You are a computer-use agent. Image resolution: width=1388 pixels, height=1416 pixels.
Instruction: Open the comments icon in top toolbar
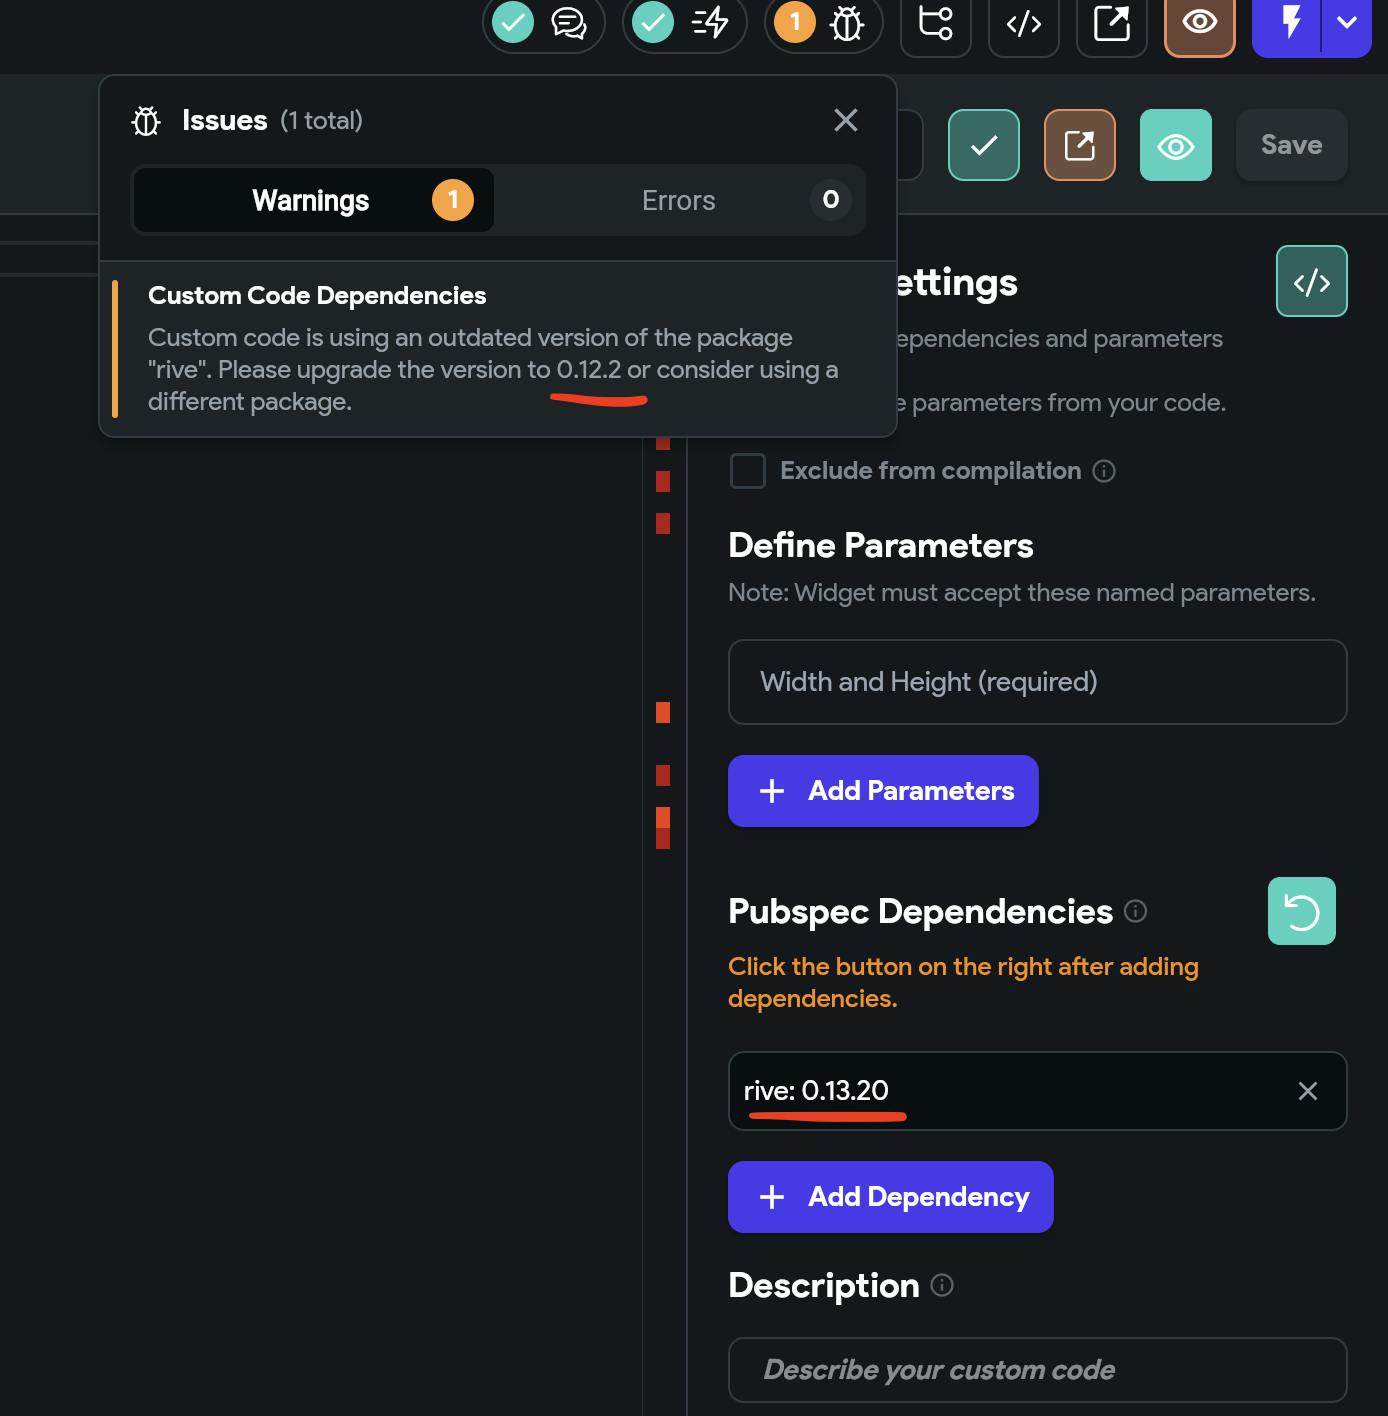coord(568,22)
